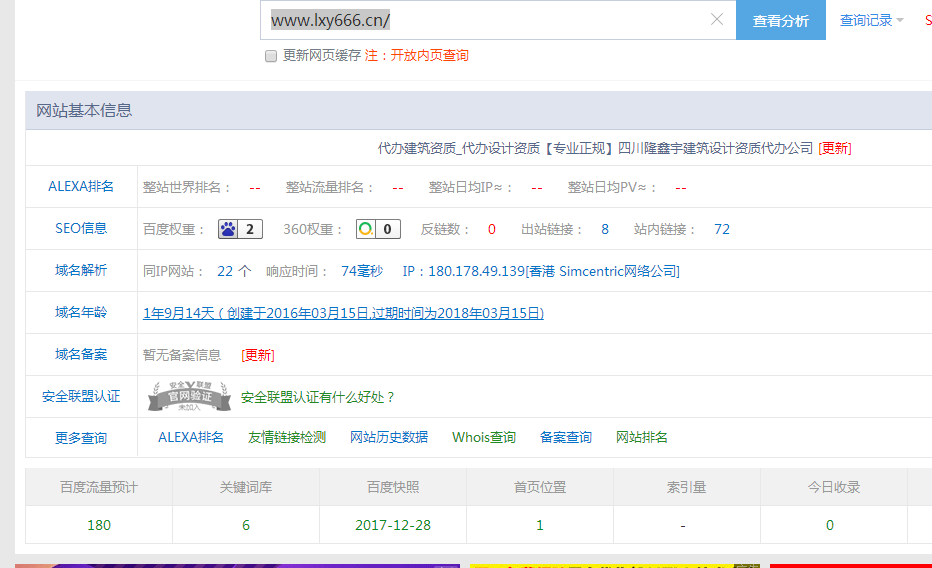Screen dimensions: 932x568
Task: Open the 备案查询 link
Action: click(x=566, y=437)
